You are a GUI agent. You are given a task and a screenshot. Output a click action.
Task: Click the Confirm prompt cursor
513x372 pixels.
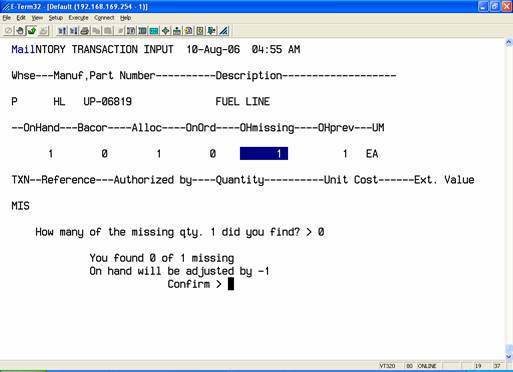point(231,284)
